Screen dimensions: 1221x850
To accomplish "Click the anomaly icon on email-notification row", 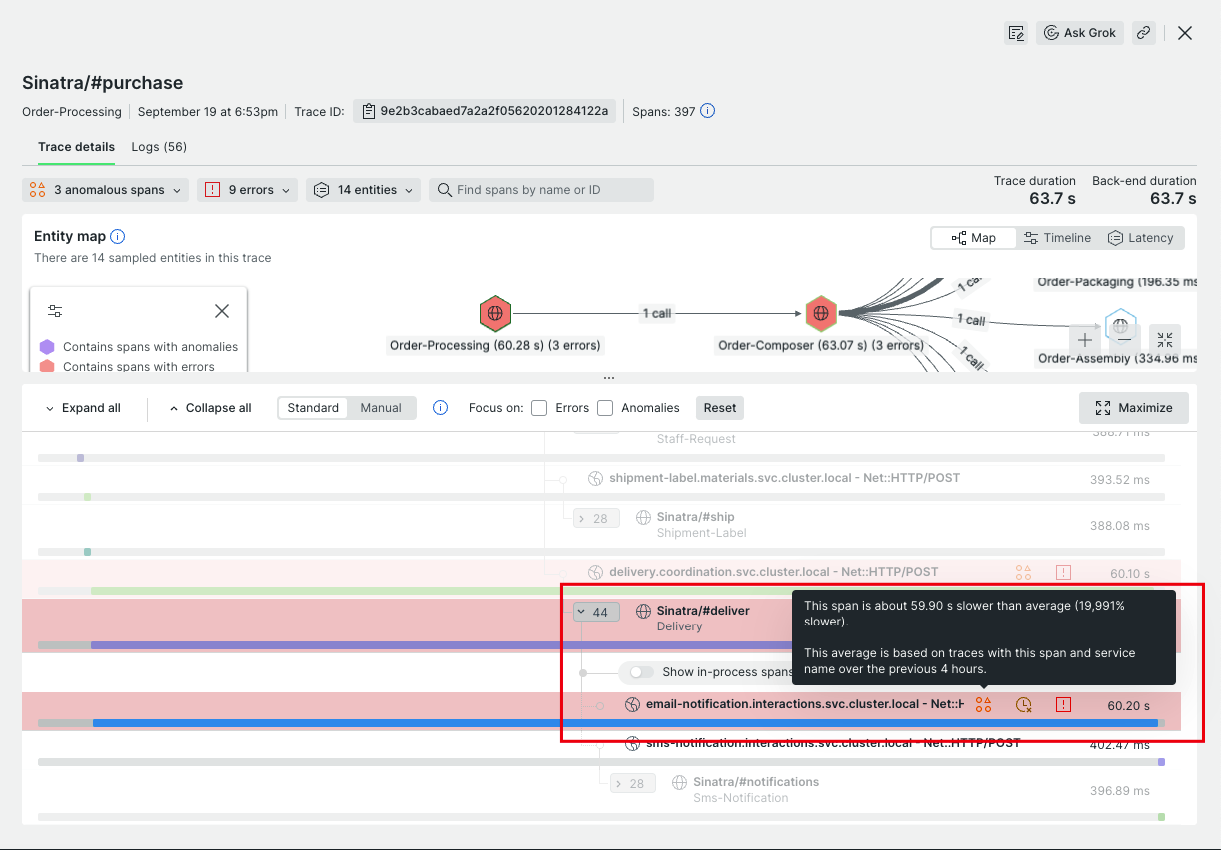I will click(983, 705).
